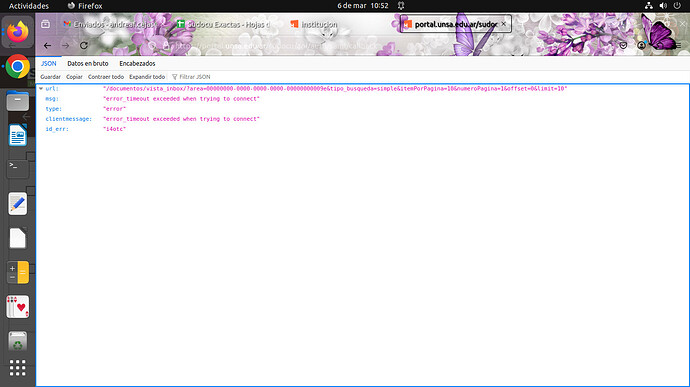Open LibreOffice Writer from the dock
This screenshot has height=387, width=690.
pyautogui.click(x=18, y=135)
